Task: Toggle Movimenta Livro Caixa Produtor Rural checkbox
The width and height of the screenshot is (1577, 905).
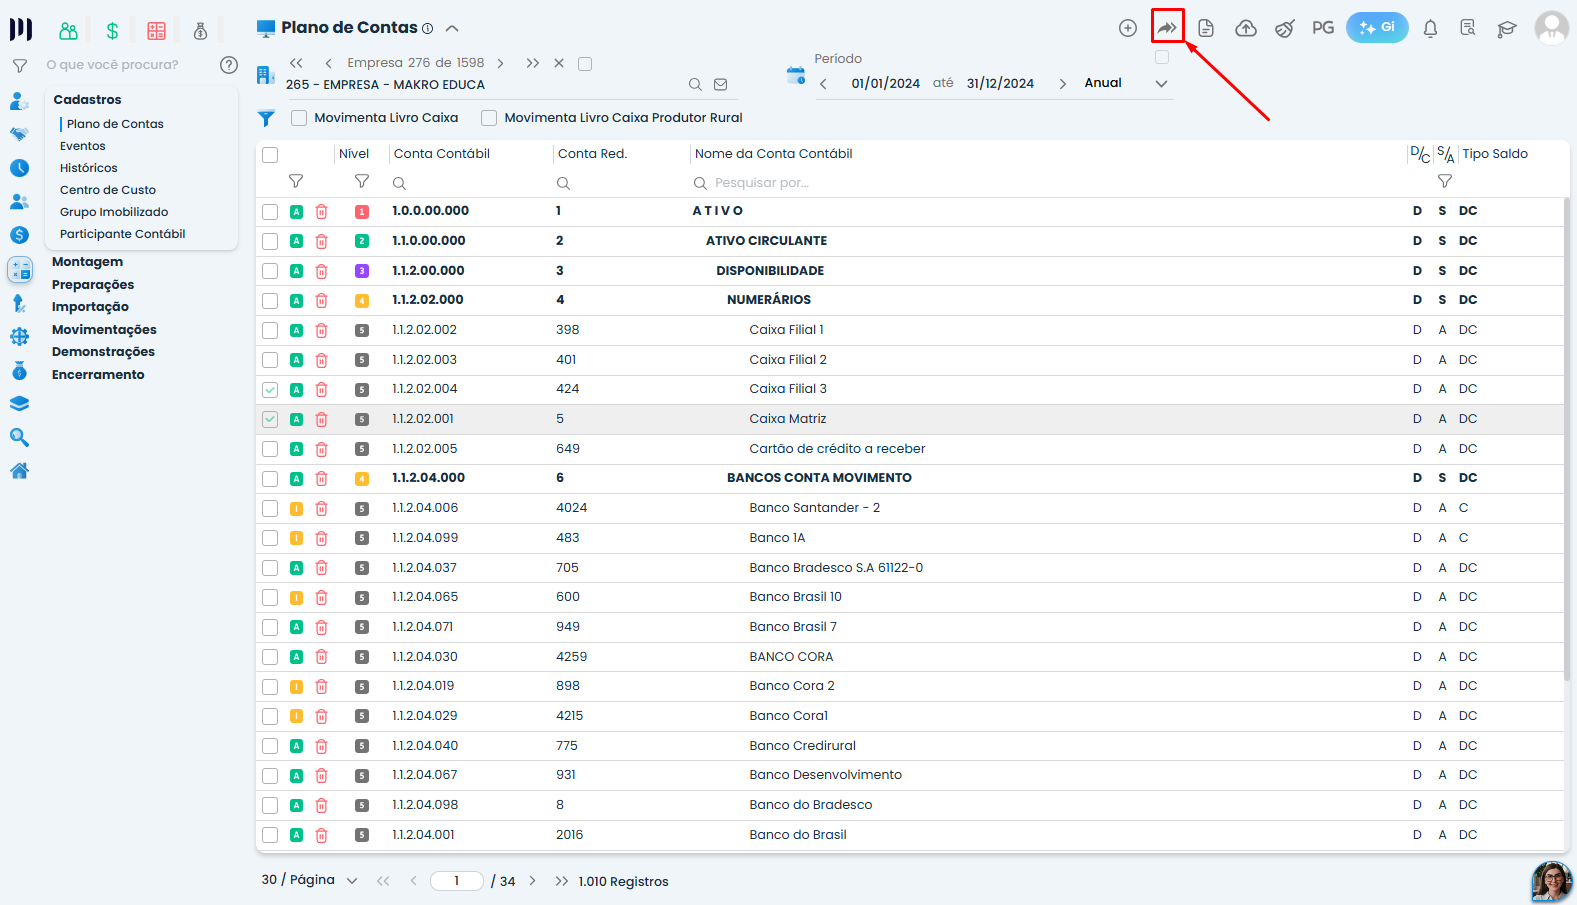Action: tap(489, 118)
